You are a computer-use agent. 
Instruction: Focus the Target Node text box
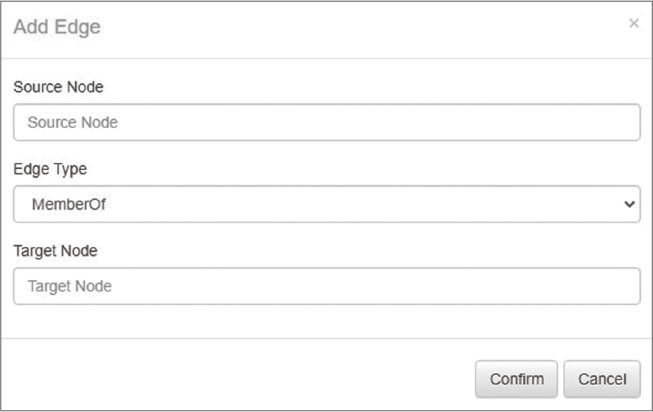[x=326, y=286]
